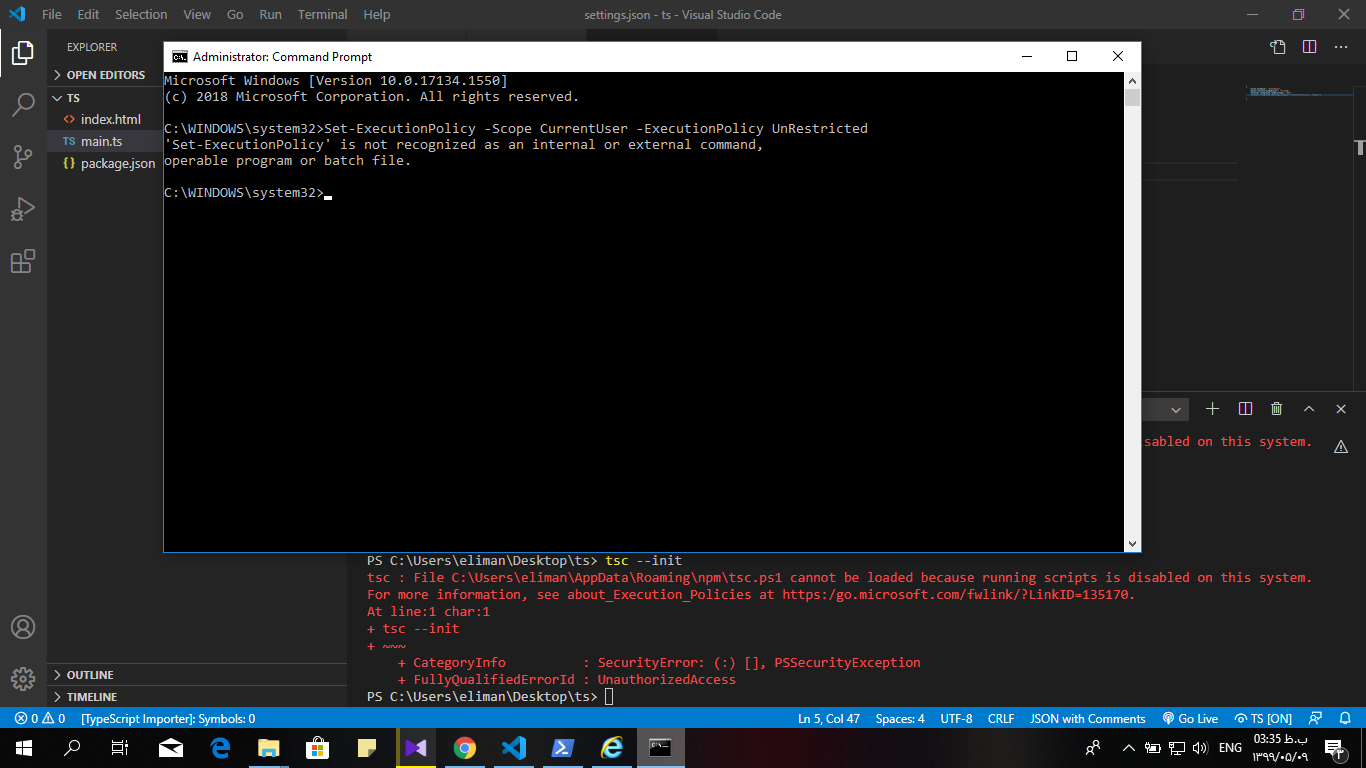Open the Search view in activity bar
The width and height of the screenshot is (1366, 768).
23,104
